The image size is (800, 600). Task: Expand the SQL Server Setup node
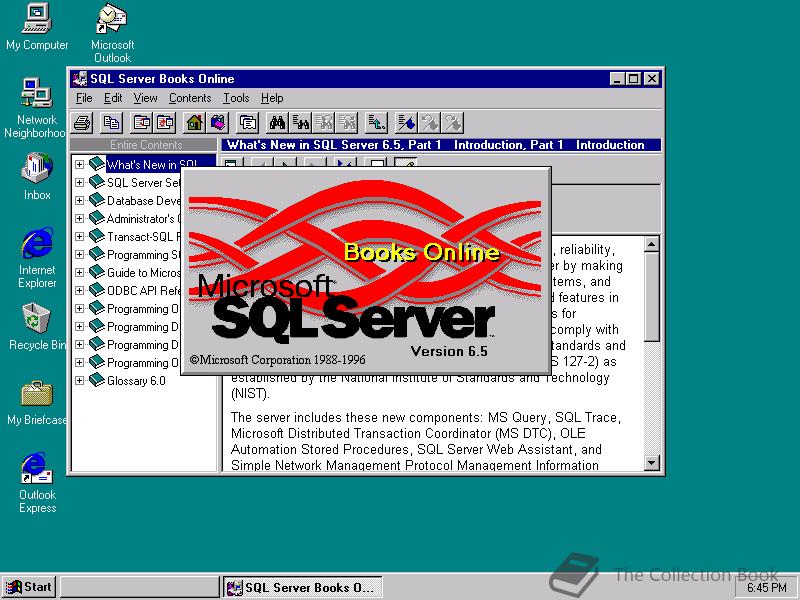tap(79, 182)
